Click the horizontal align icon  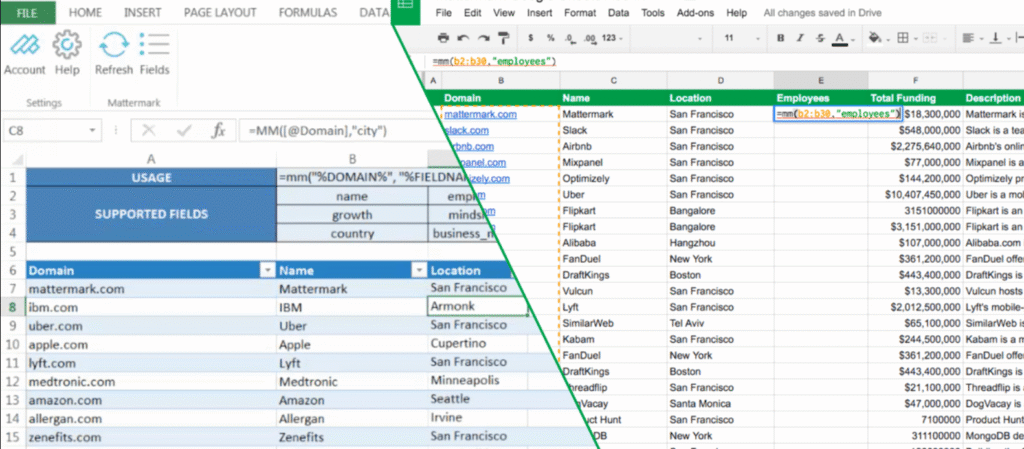(x=968, y=39)
